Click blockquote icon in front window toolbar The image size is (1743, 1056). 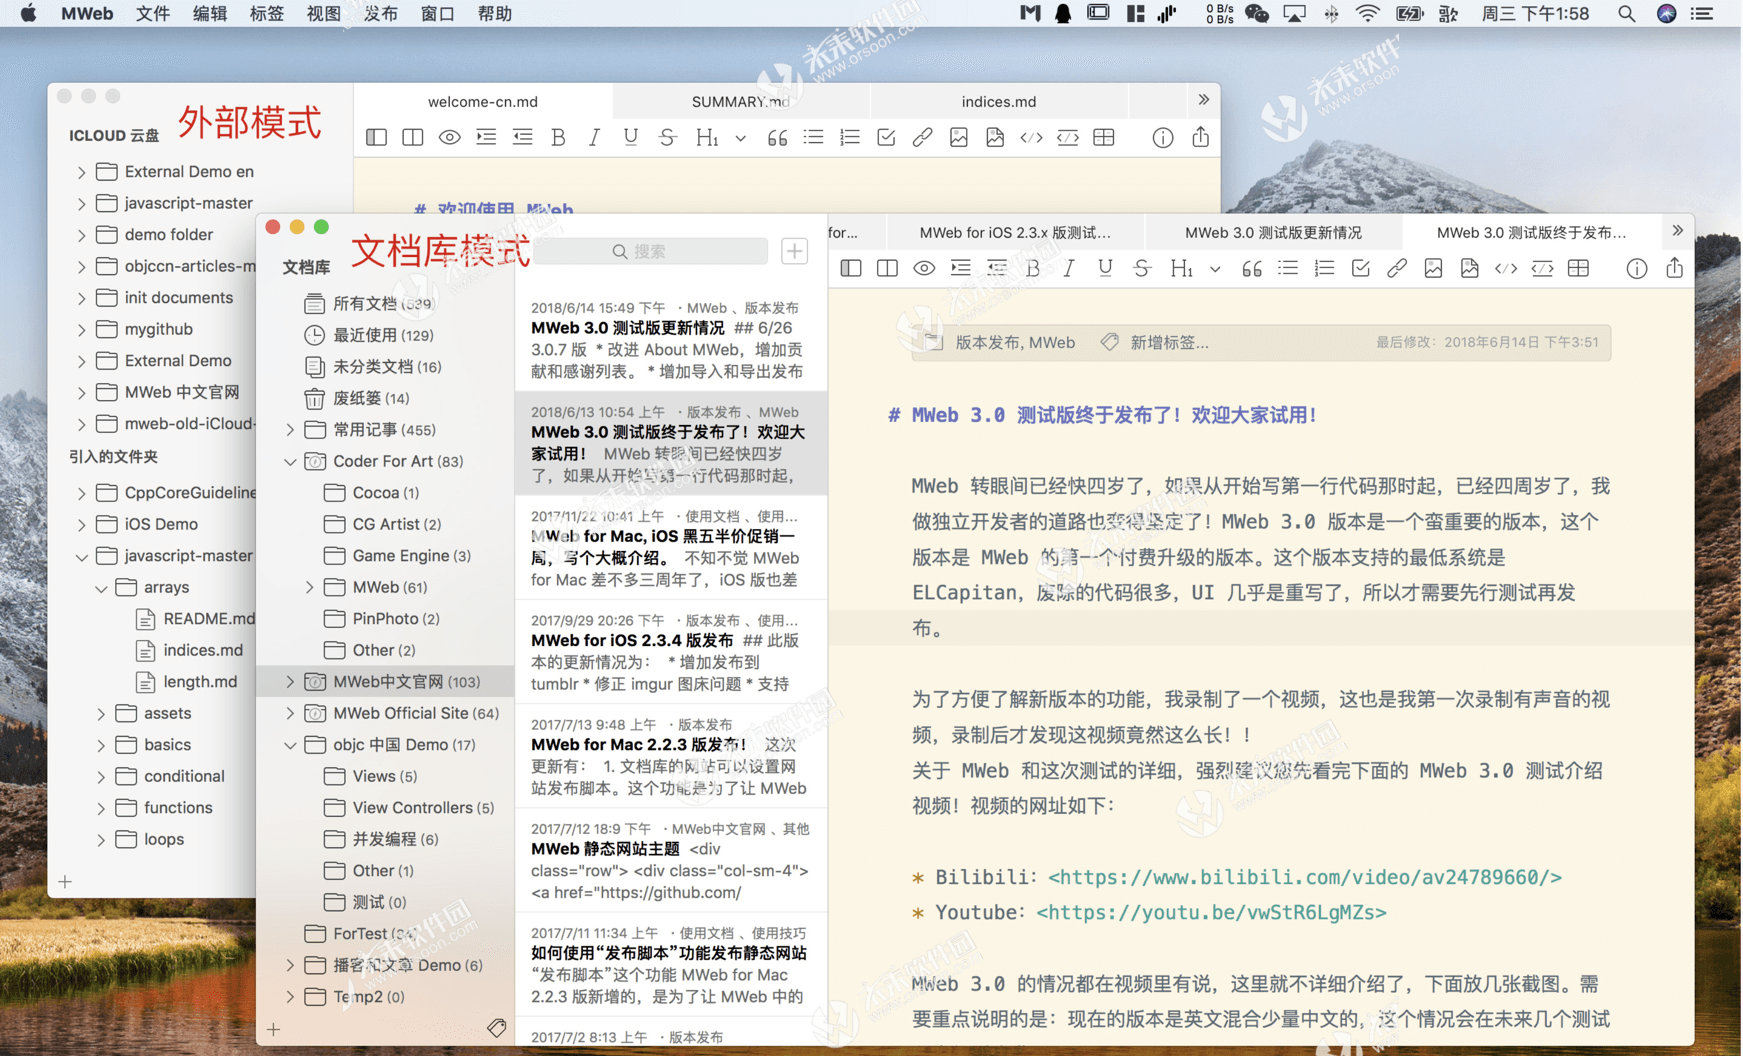[x=1251, y=268]
